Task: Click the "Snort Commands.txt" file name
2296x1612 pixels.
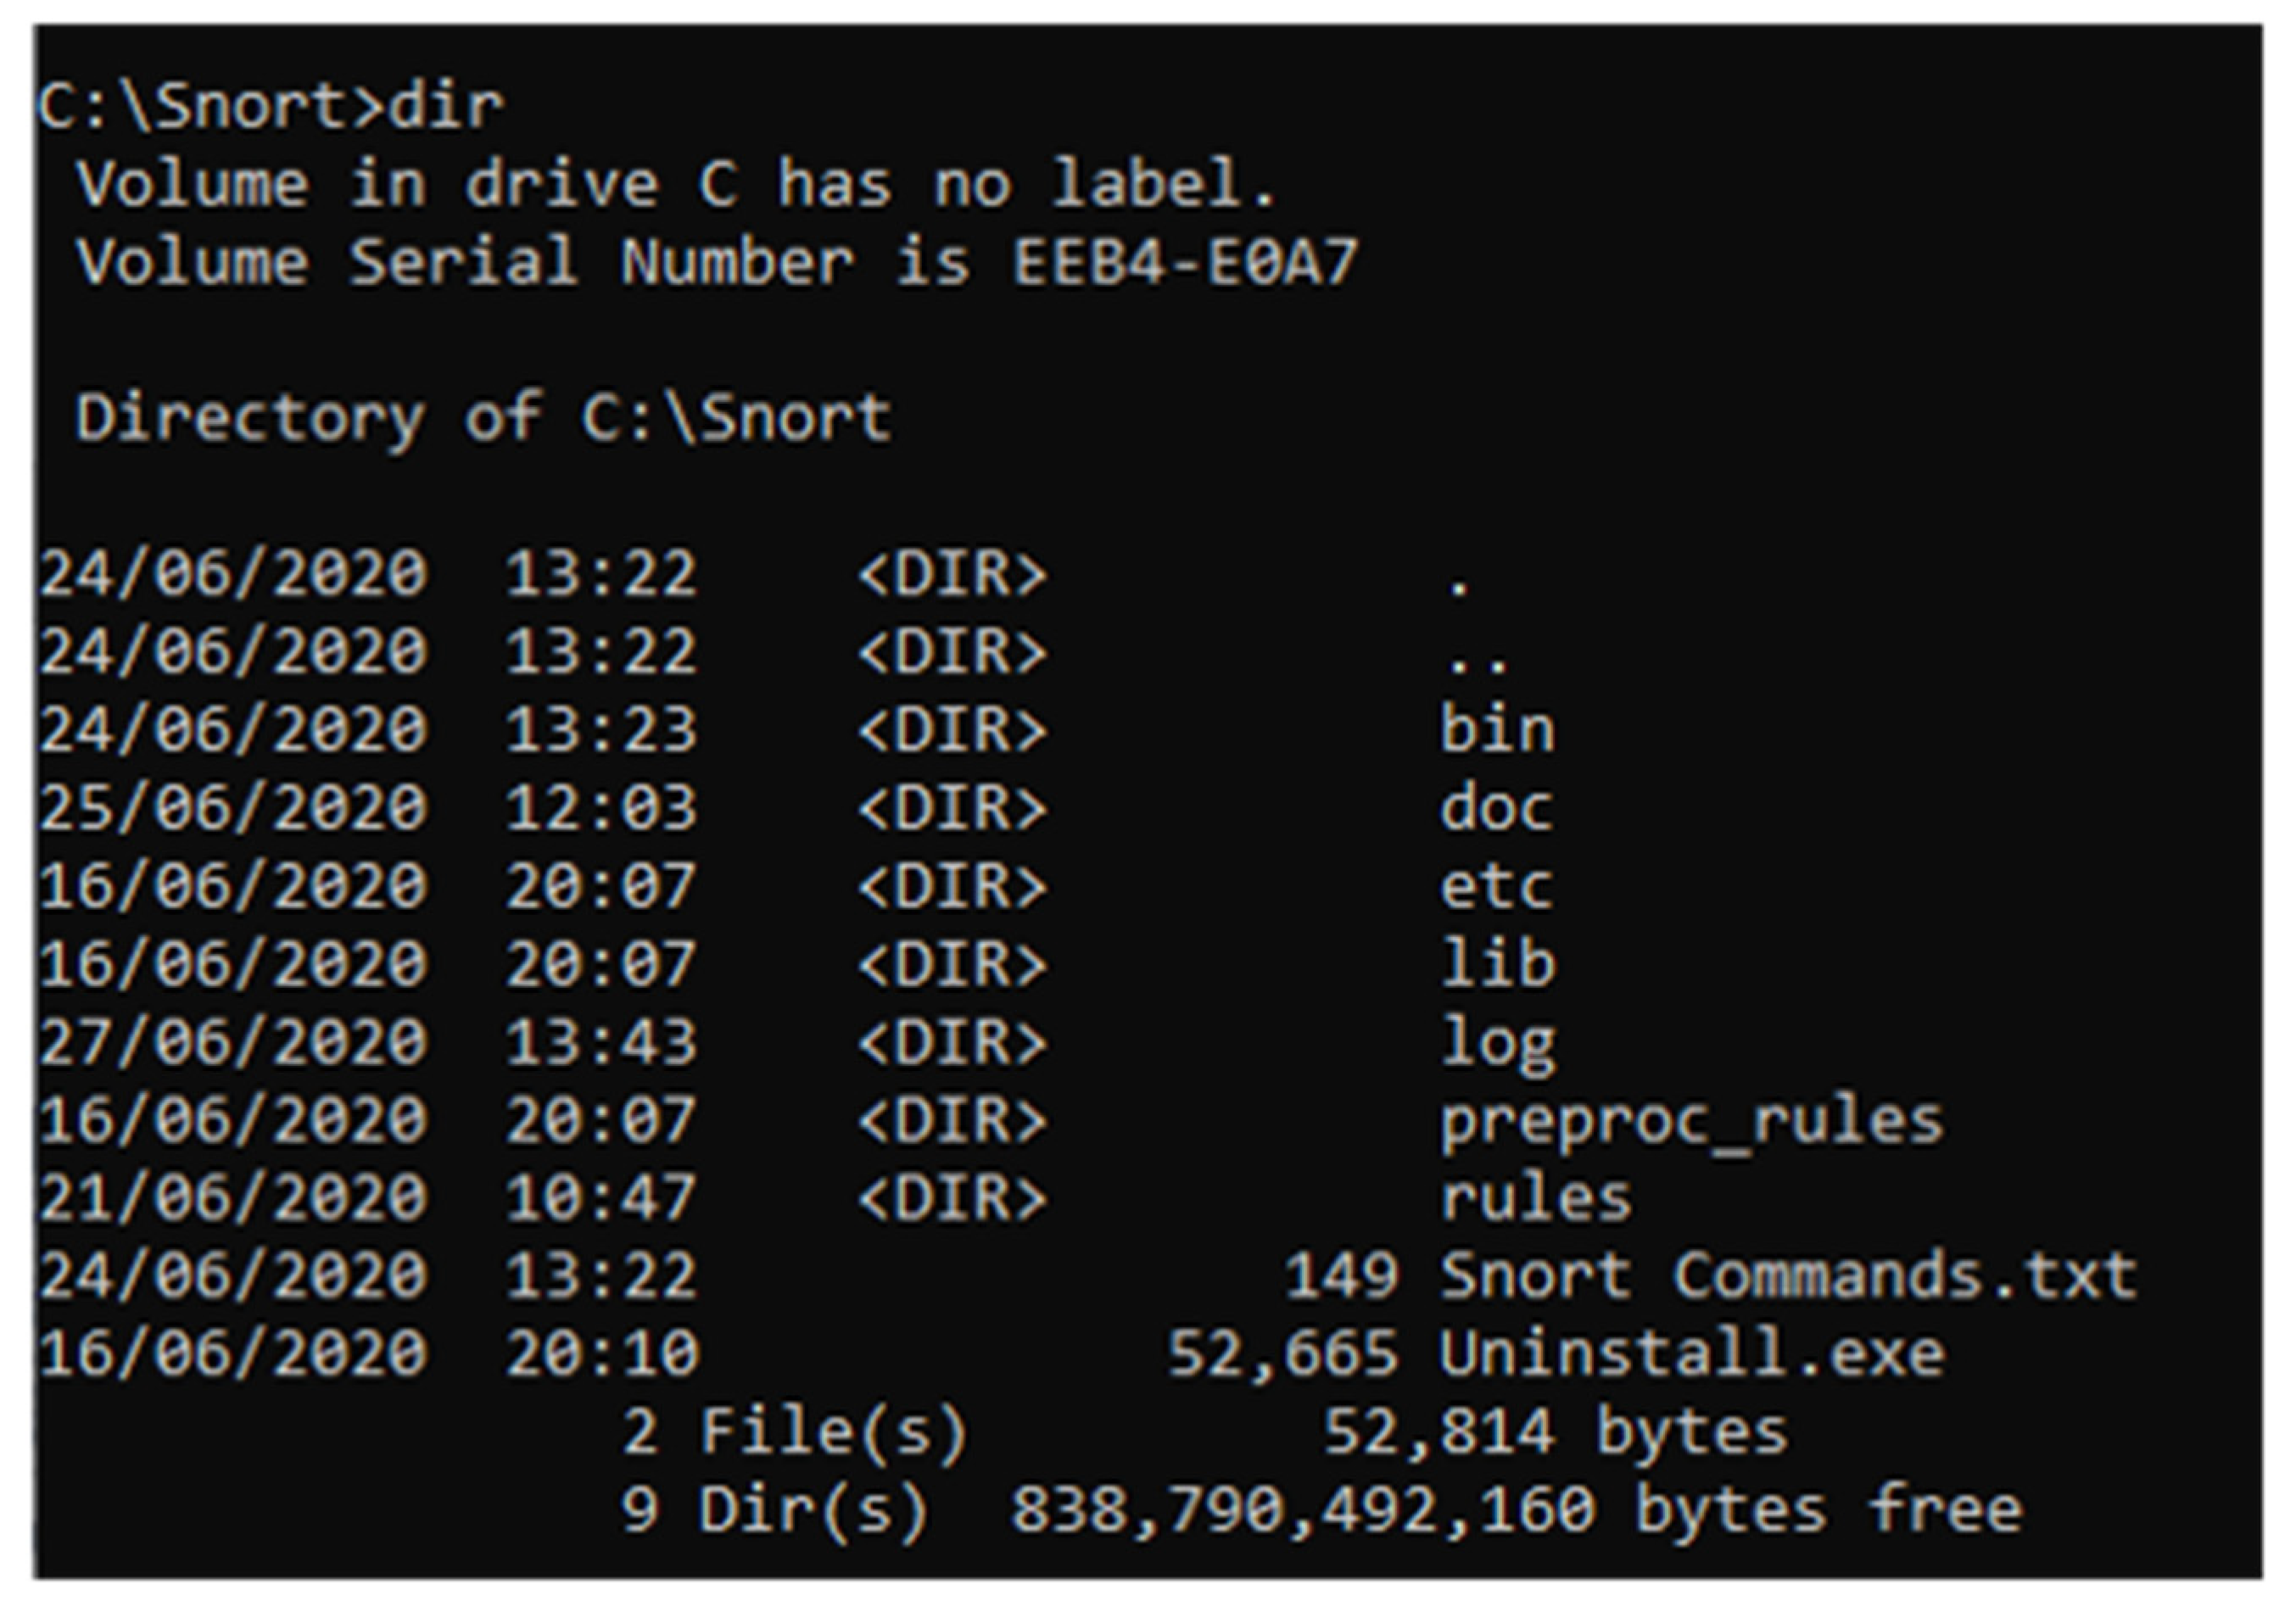Action: click(1788, 1276)
